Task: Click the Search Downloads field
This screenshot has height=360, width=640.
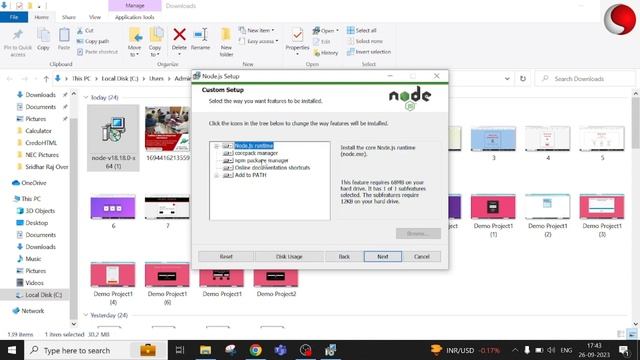Action: pos(584,79)
